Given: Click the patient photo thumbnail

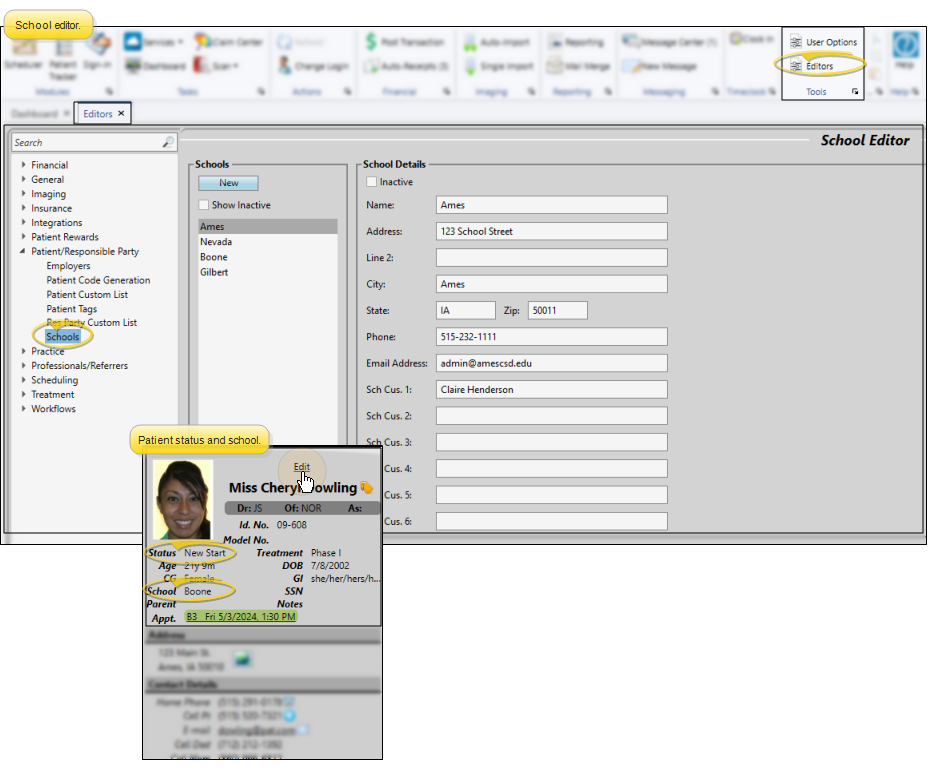Looking at the screenshot, I should (183, 499).
